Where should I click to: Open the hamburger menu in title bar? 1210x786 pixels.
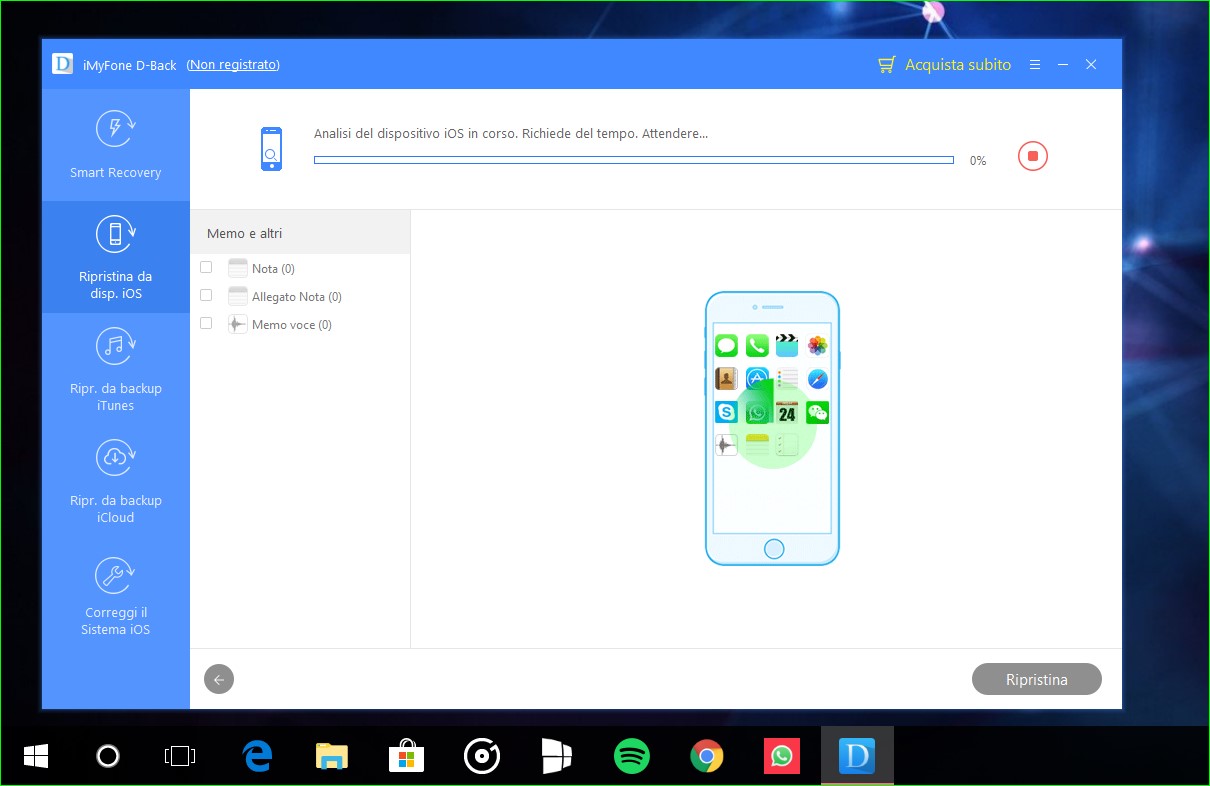pos(1035,64)
